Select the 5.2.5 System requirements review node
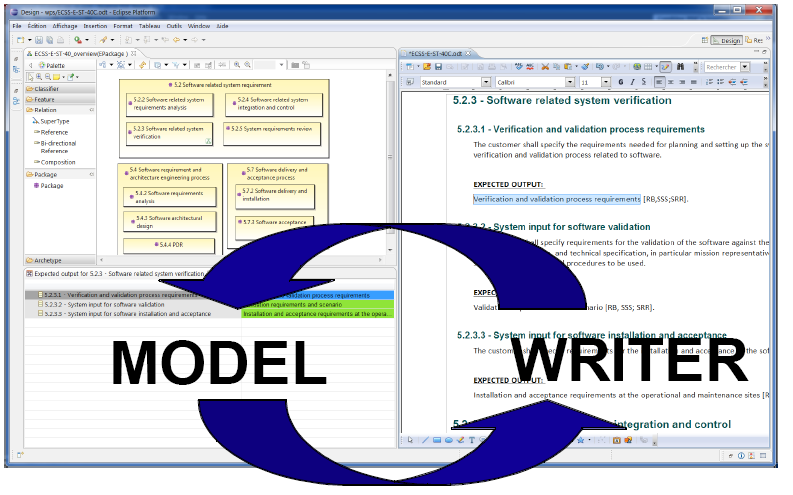 coord(272,134)
